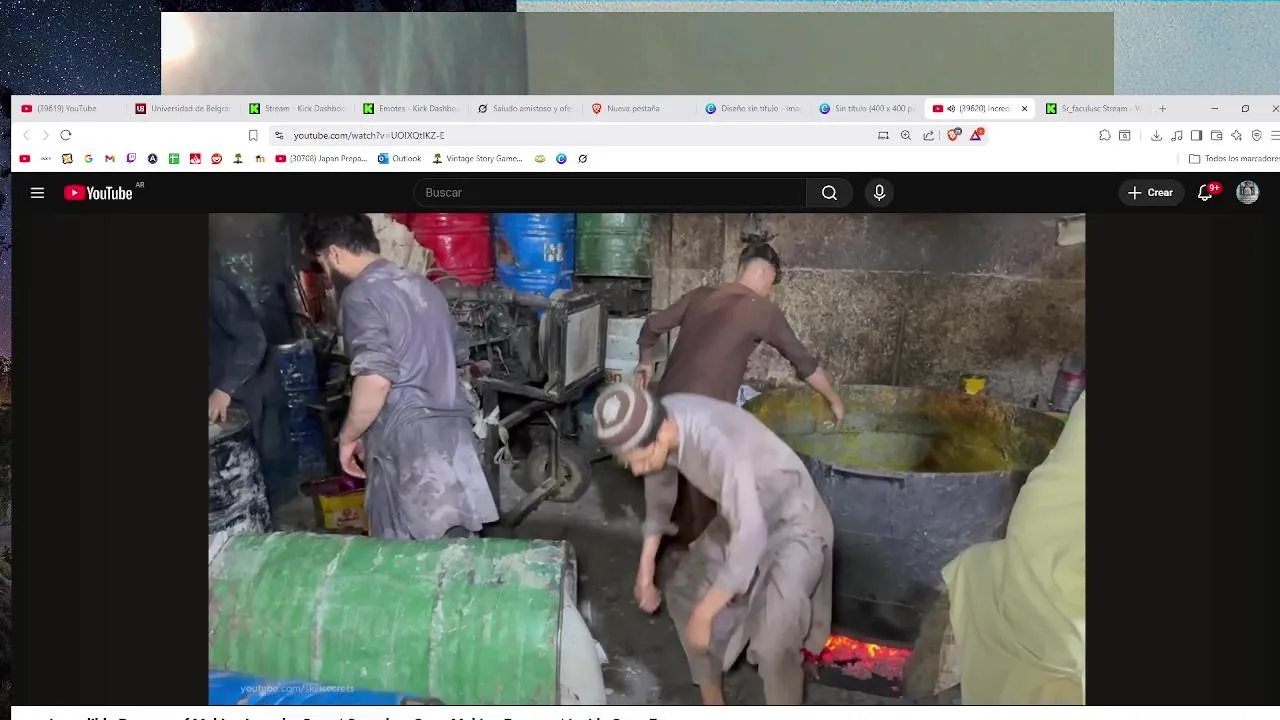
Task: Share this page from address bar
Action: (x=929, y=135)
